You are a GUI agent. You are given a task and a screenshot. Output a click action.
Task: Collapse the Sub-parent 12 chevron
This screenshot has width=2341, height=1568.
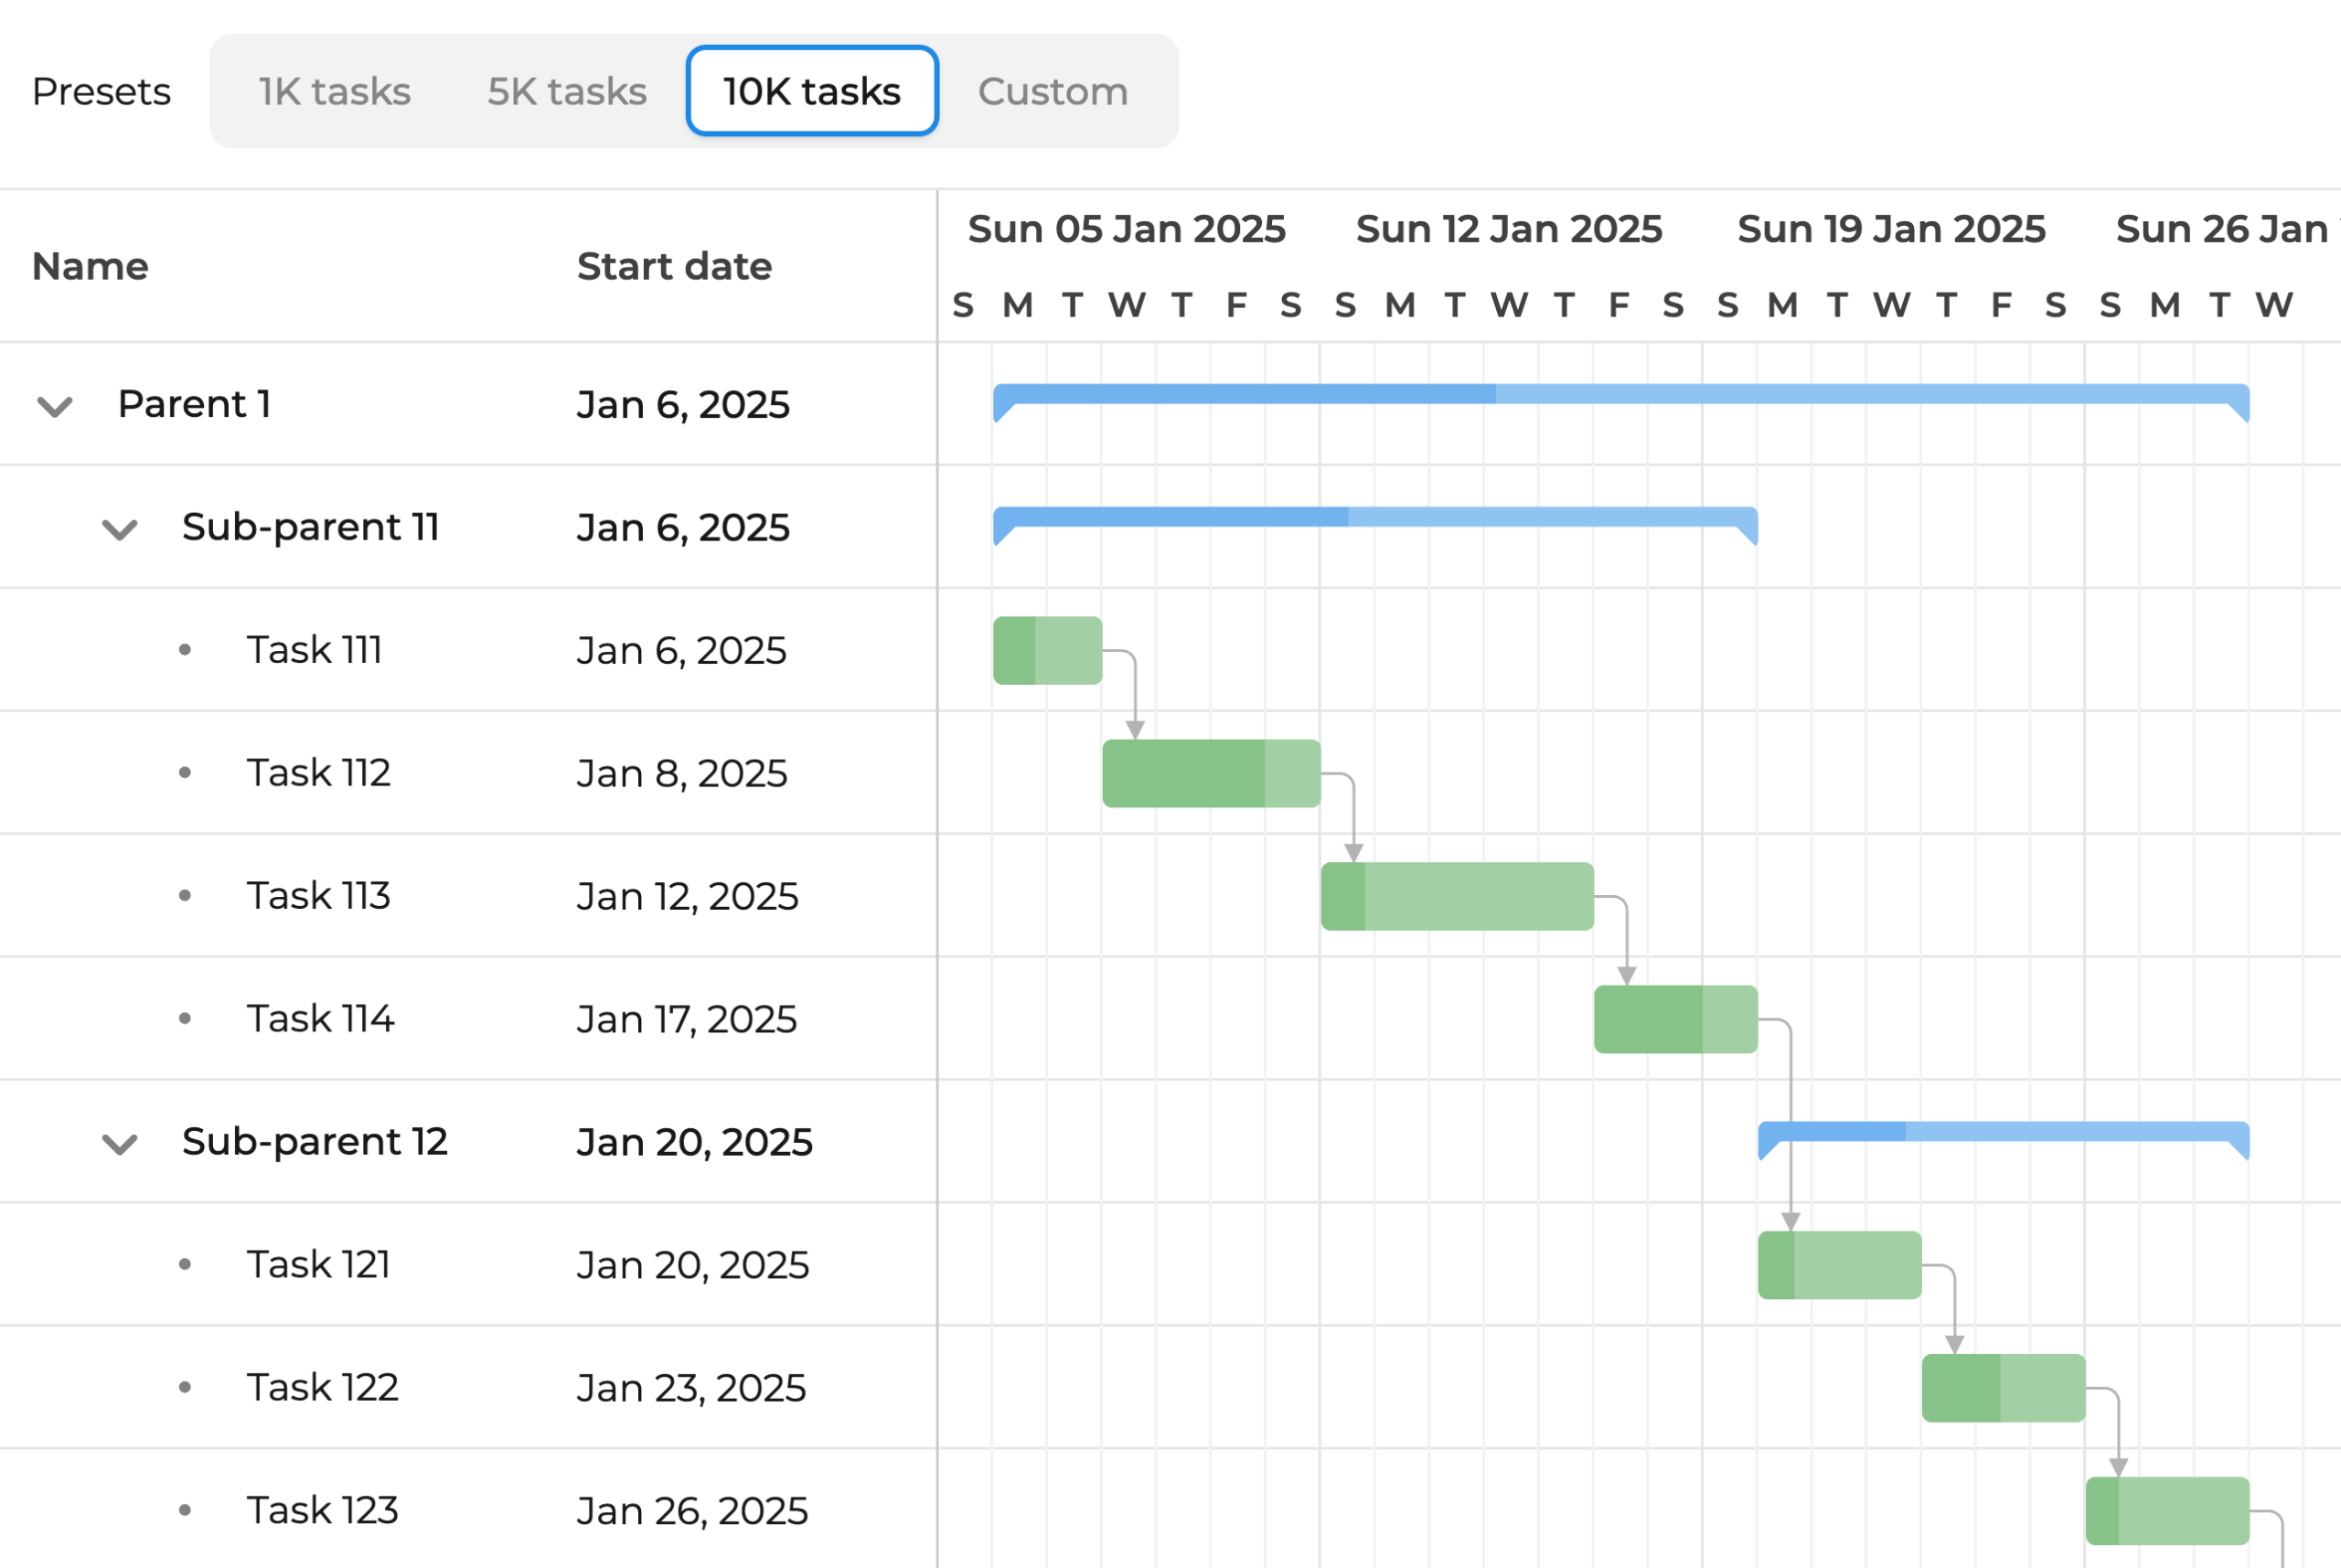pyautogui.click(x=120, y=1143)
